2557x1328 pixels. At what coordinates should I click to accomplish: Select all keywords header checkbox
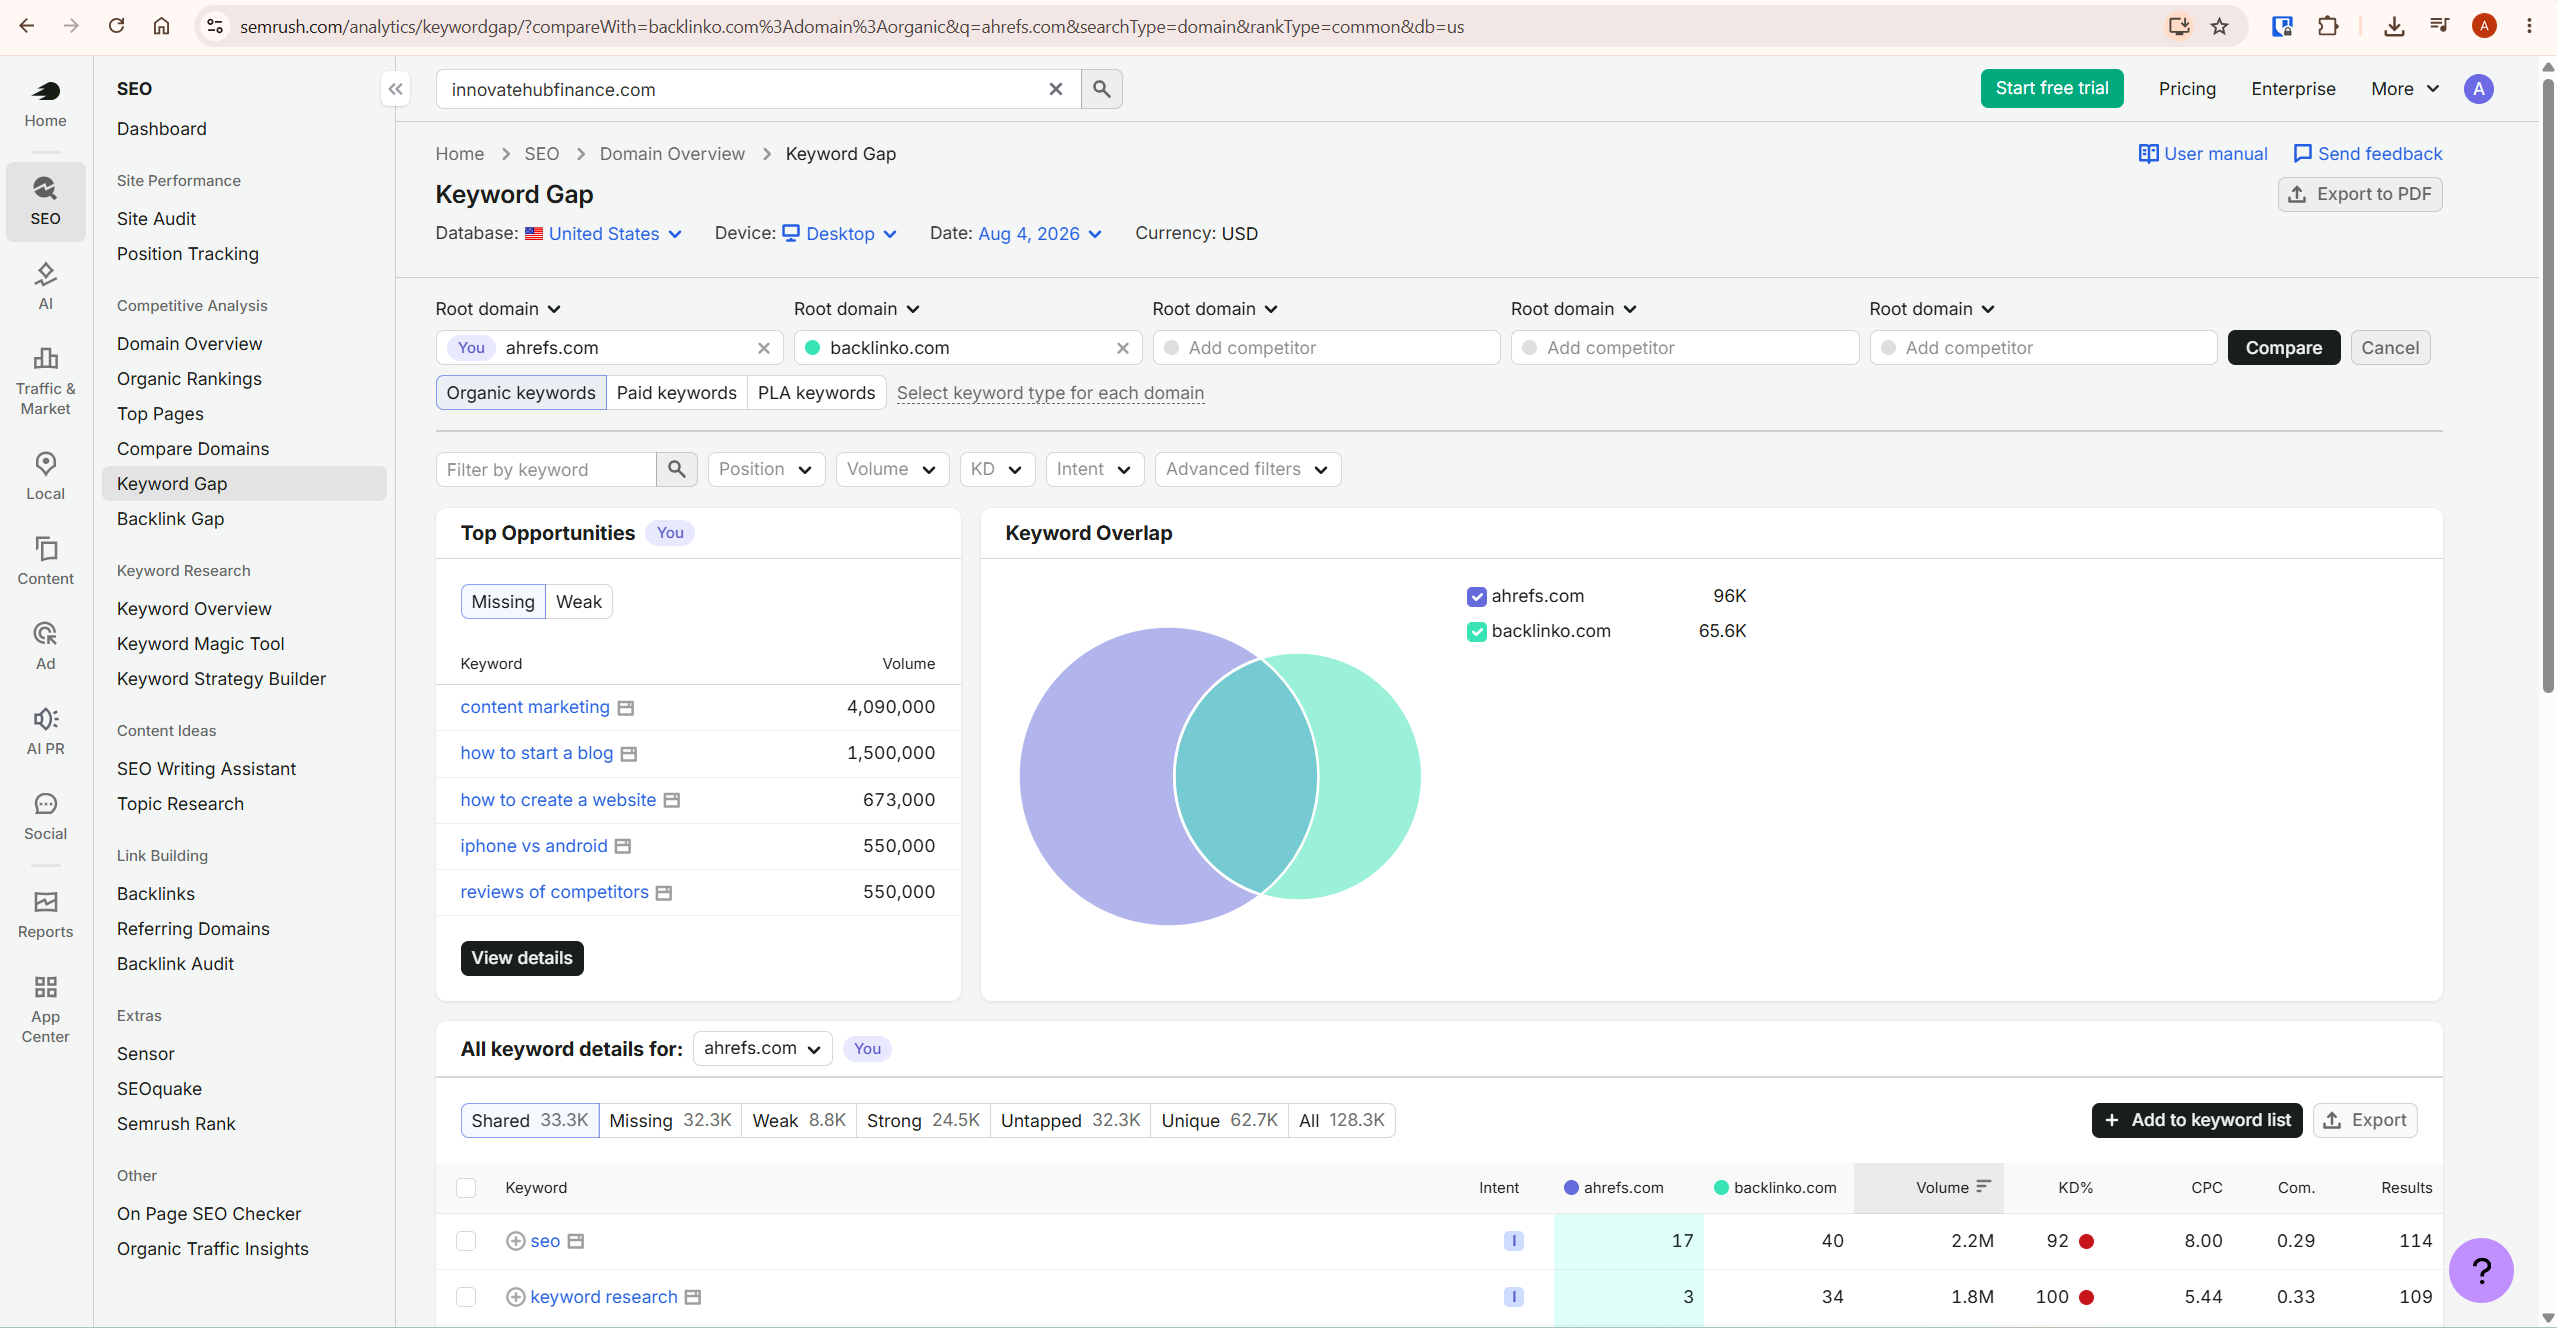click(466, 1188)
